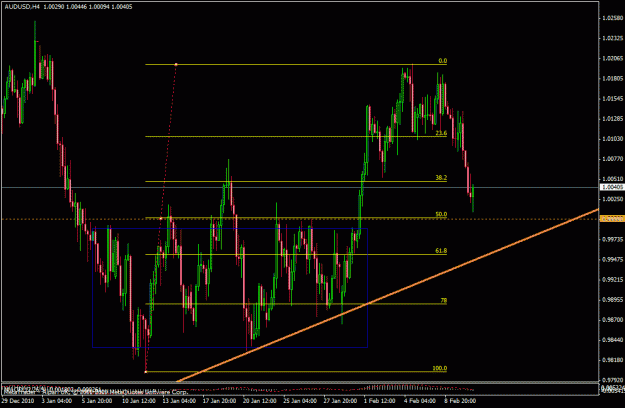This screenshot has height=408, width=625.
Task: Click the 10 Jan 12:00 time label
Action: point(139,400)
